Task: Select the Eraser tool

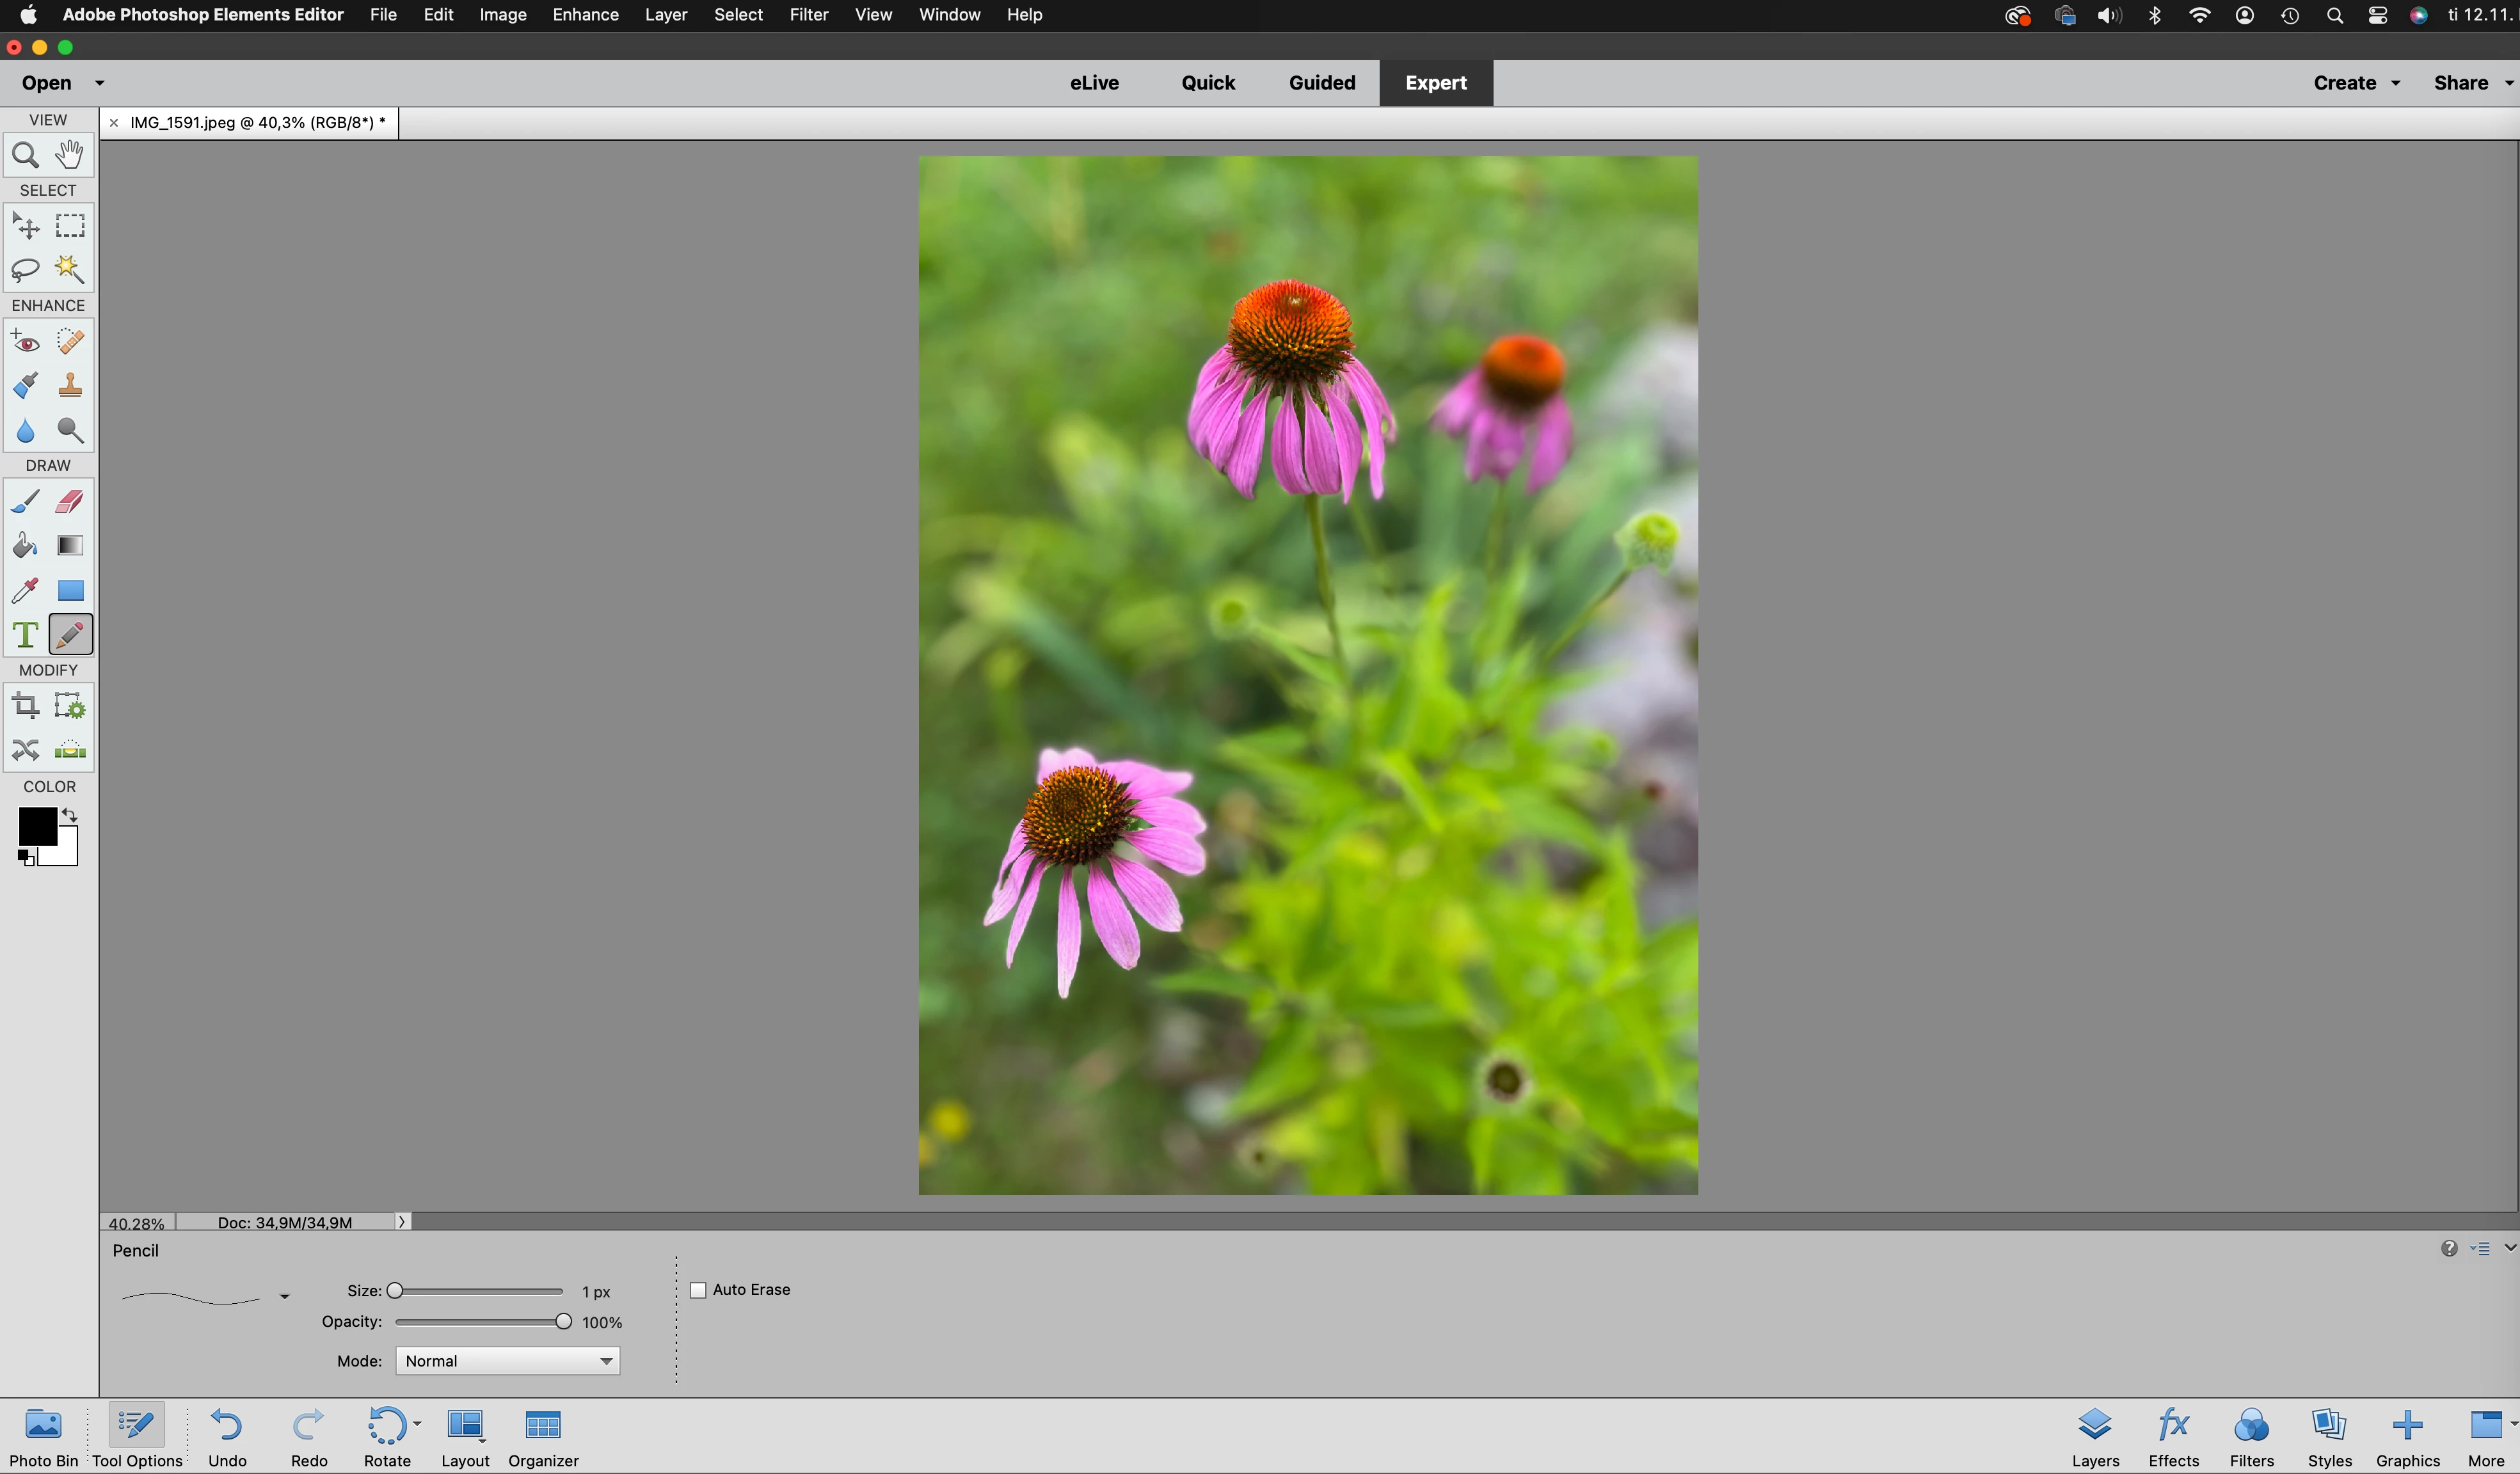Action: pos(69,501)
